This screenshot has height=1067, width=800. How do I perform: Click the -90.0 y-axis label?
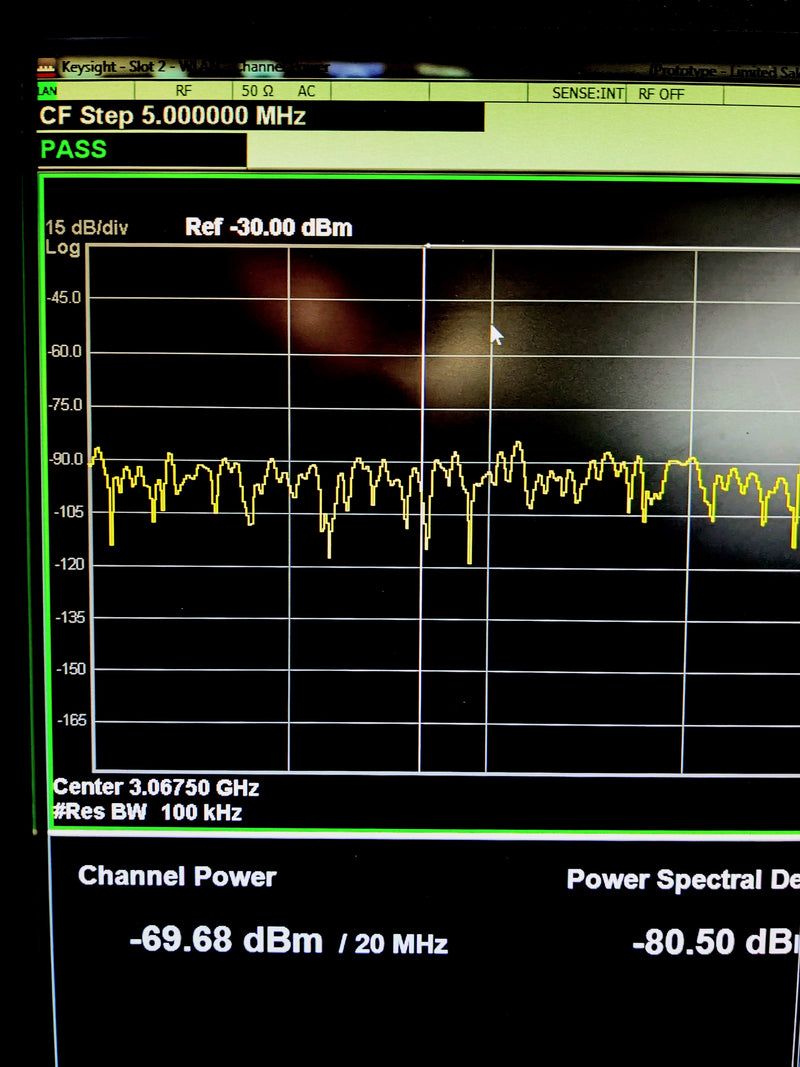[x=65, y=459]
